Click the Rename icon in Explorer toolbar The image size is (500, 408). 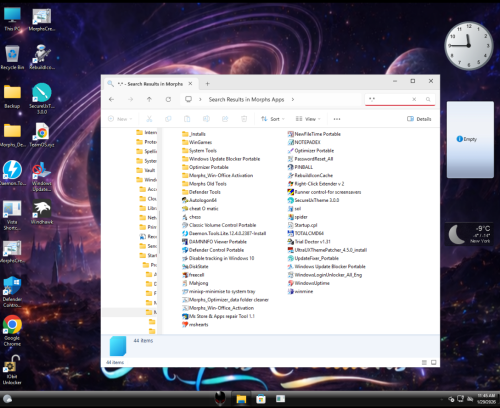tap(206, 119)
